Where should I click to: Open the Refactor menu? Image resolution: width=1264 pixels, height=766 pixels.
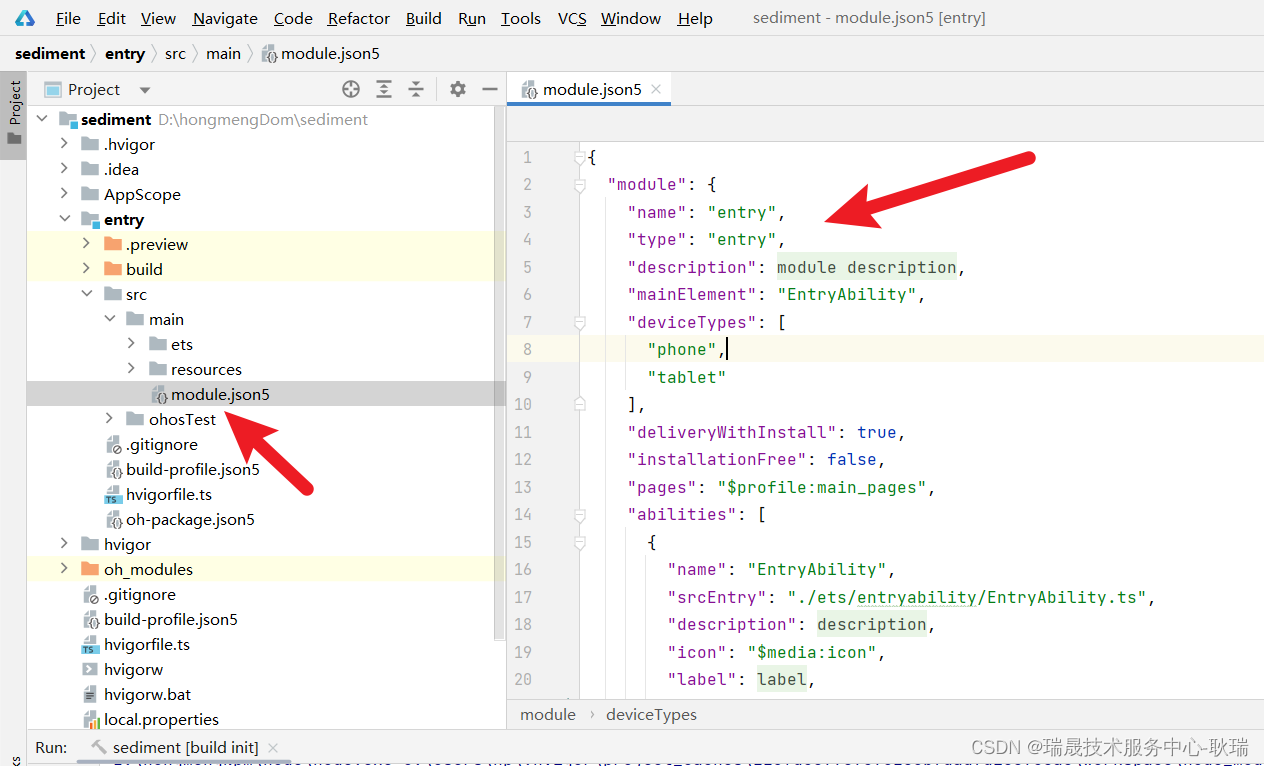pos(359,18)
